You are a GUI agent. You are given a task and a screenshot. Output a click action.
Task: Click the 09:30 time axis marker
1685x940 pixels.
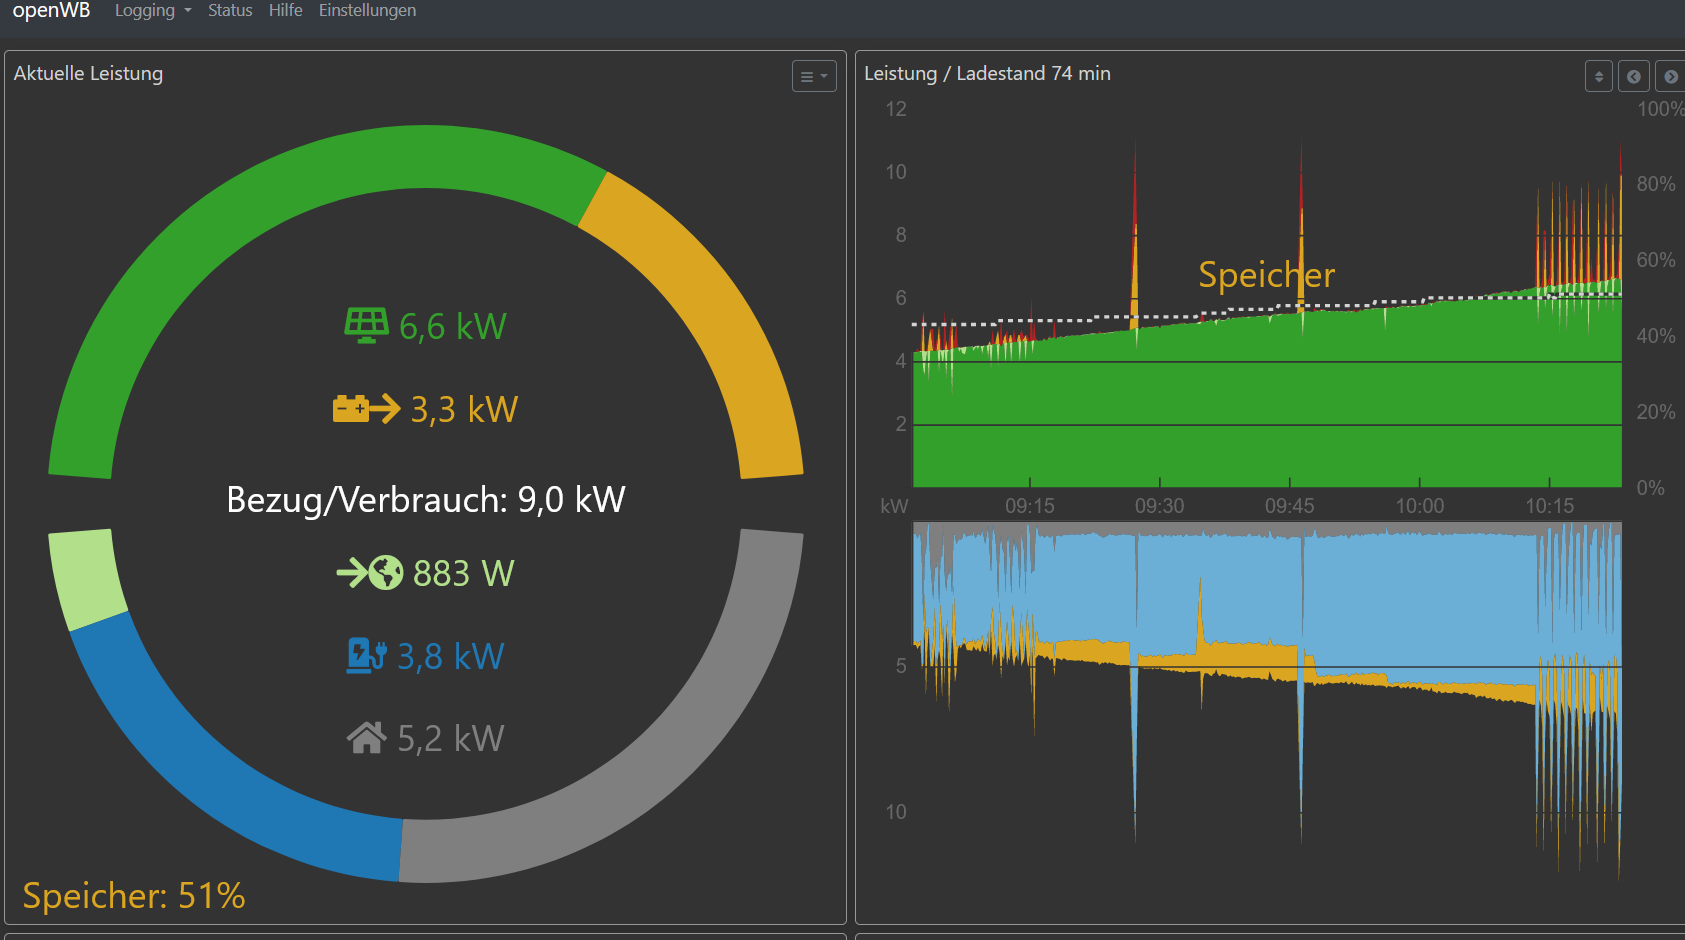click(x=1159, y=506)
